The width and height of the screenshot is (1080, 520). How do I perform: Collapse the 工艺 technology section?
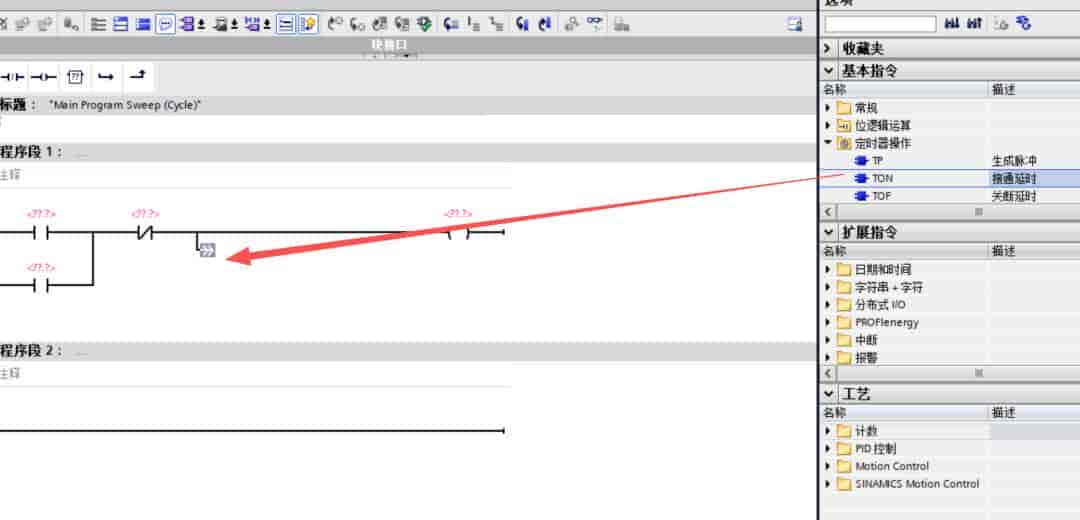[x=828, y=394]
